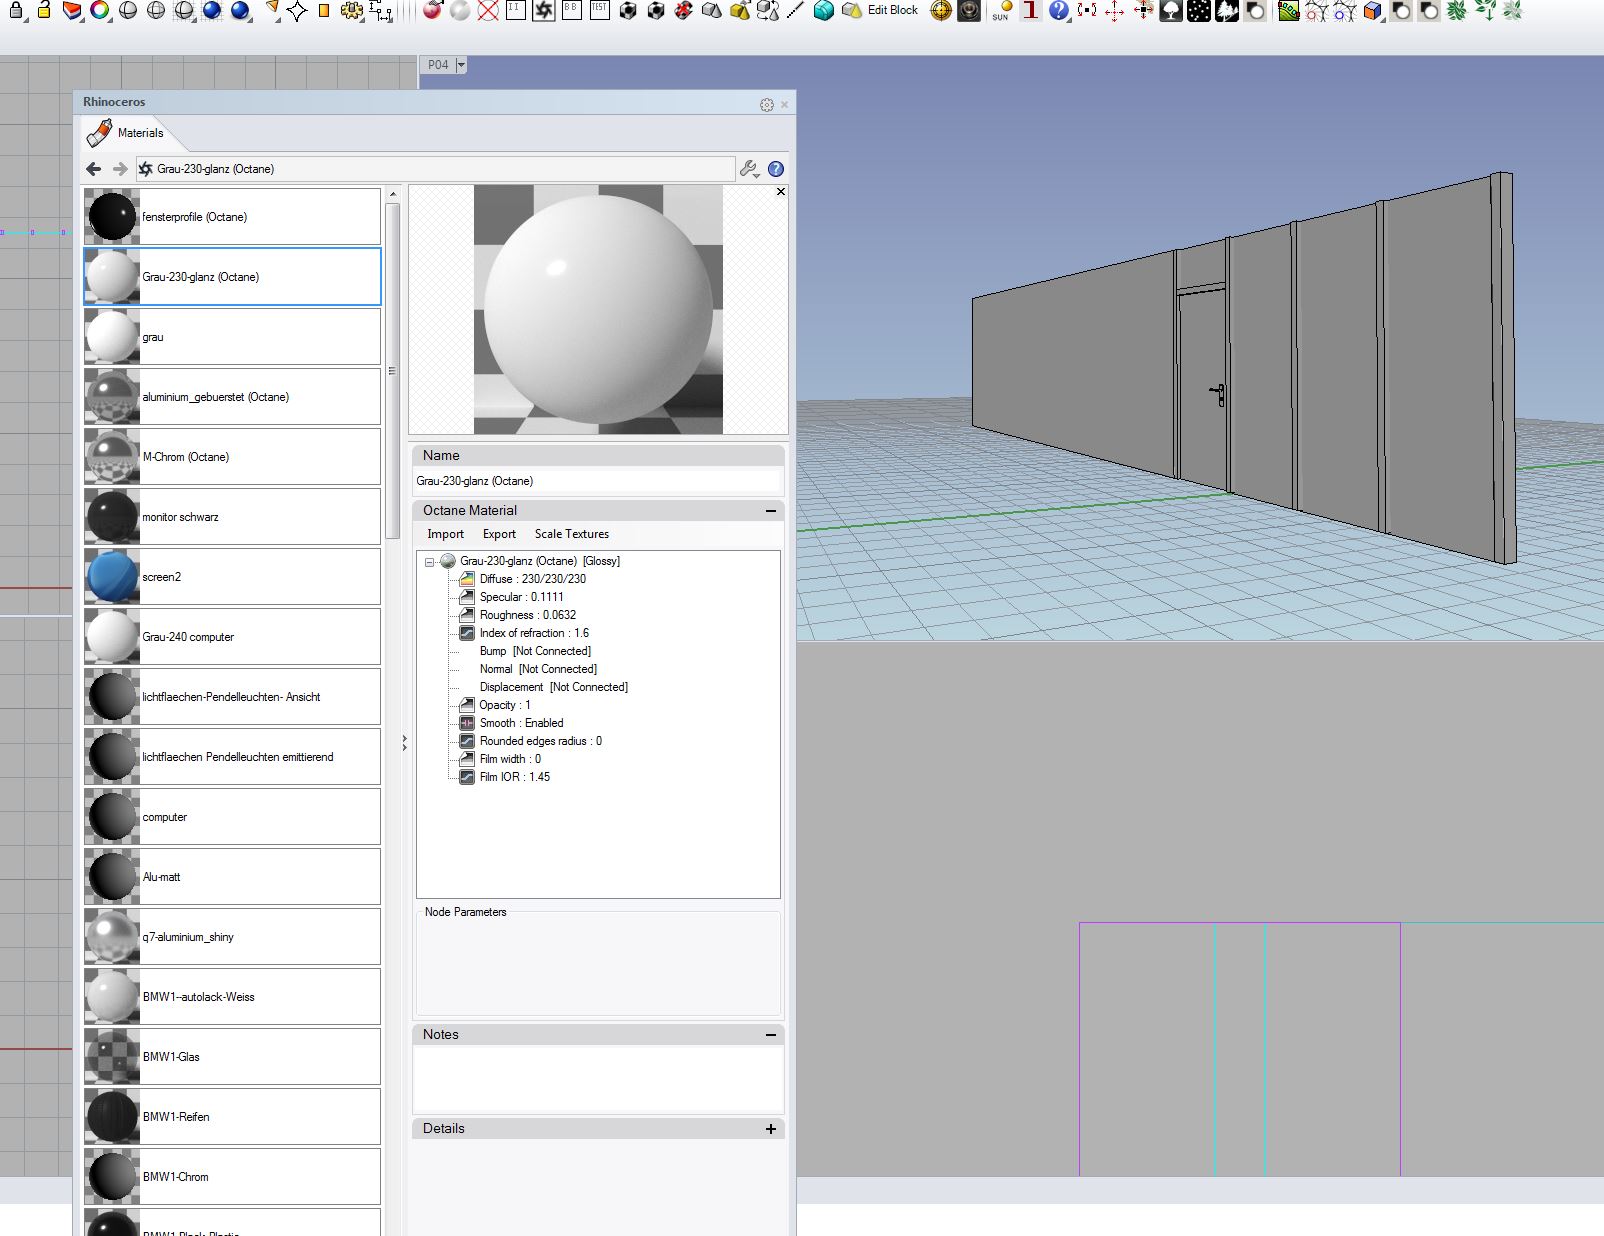Click the open padlock Unlock icon
The height and width of the screenshot is (1236, 1604).
click(x=43, y=11)
